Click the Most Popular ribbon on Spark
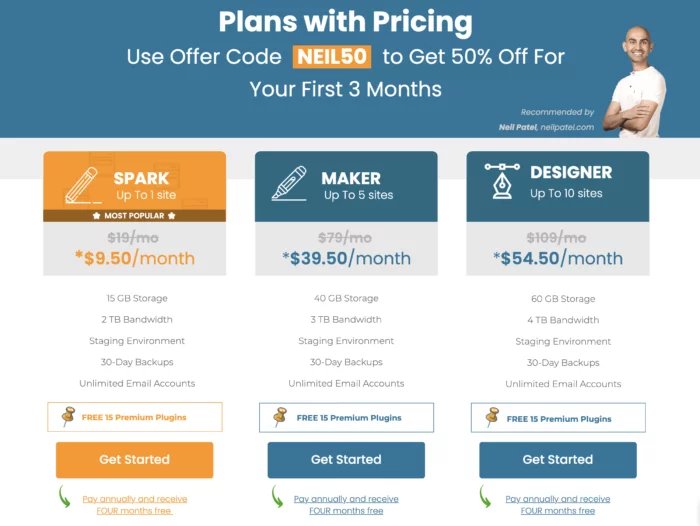Image resolution: width=700 pixels, height=526 pixels. point(134,216)
